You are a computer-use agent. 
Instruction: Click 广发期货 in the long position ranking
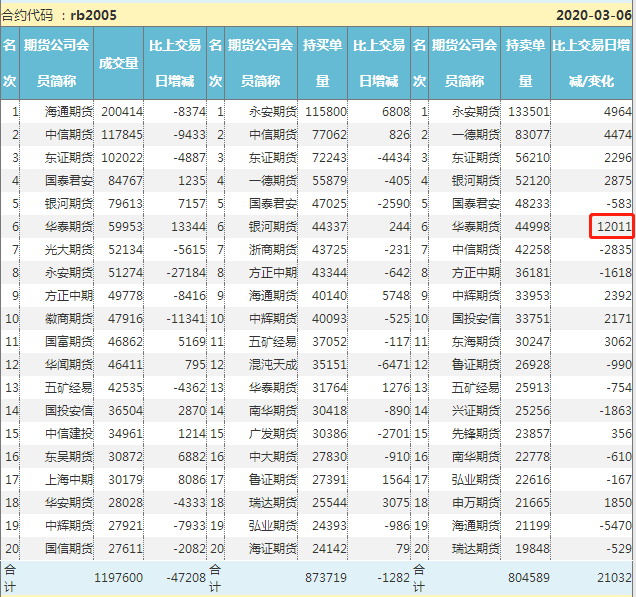tap(273, 434)
